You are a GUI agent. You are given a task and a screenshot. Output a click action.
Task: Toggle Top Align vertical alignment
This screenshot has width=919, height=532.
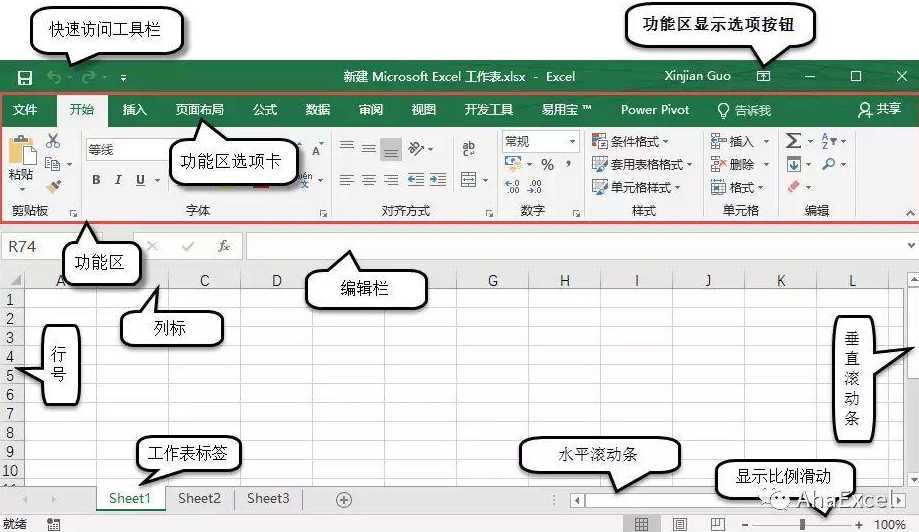click(x=346, y=145)
